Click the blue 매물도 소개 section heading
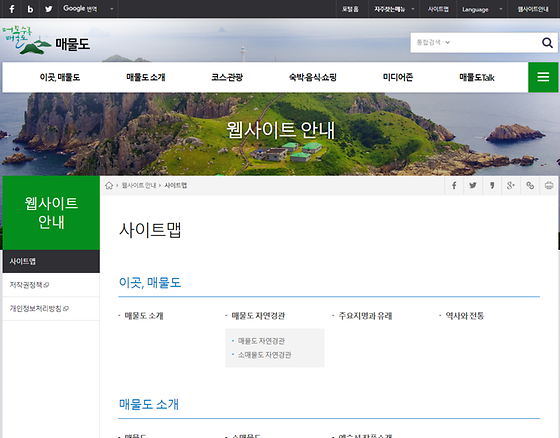This screenshot has width=560, height=438. 149,404
